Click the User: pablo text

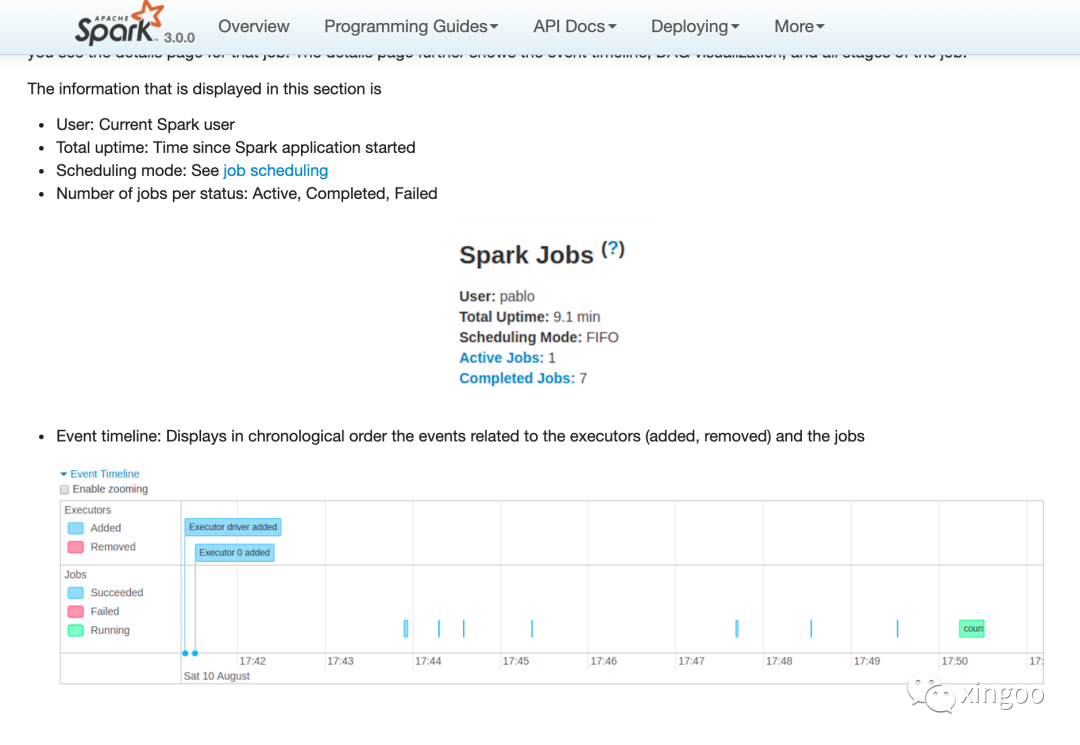tap(497, 296)
